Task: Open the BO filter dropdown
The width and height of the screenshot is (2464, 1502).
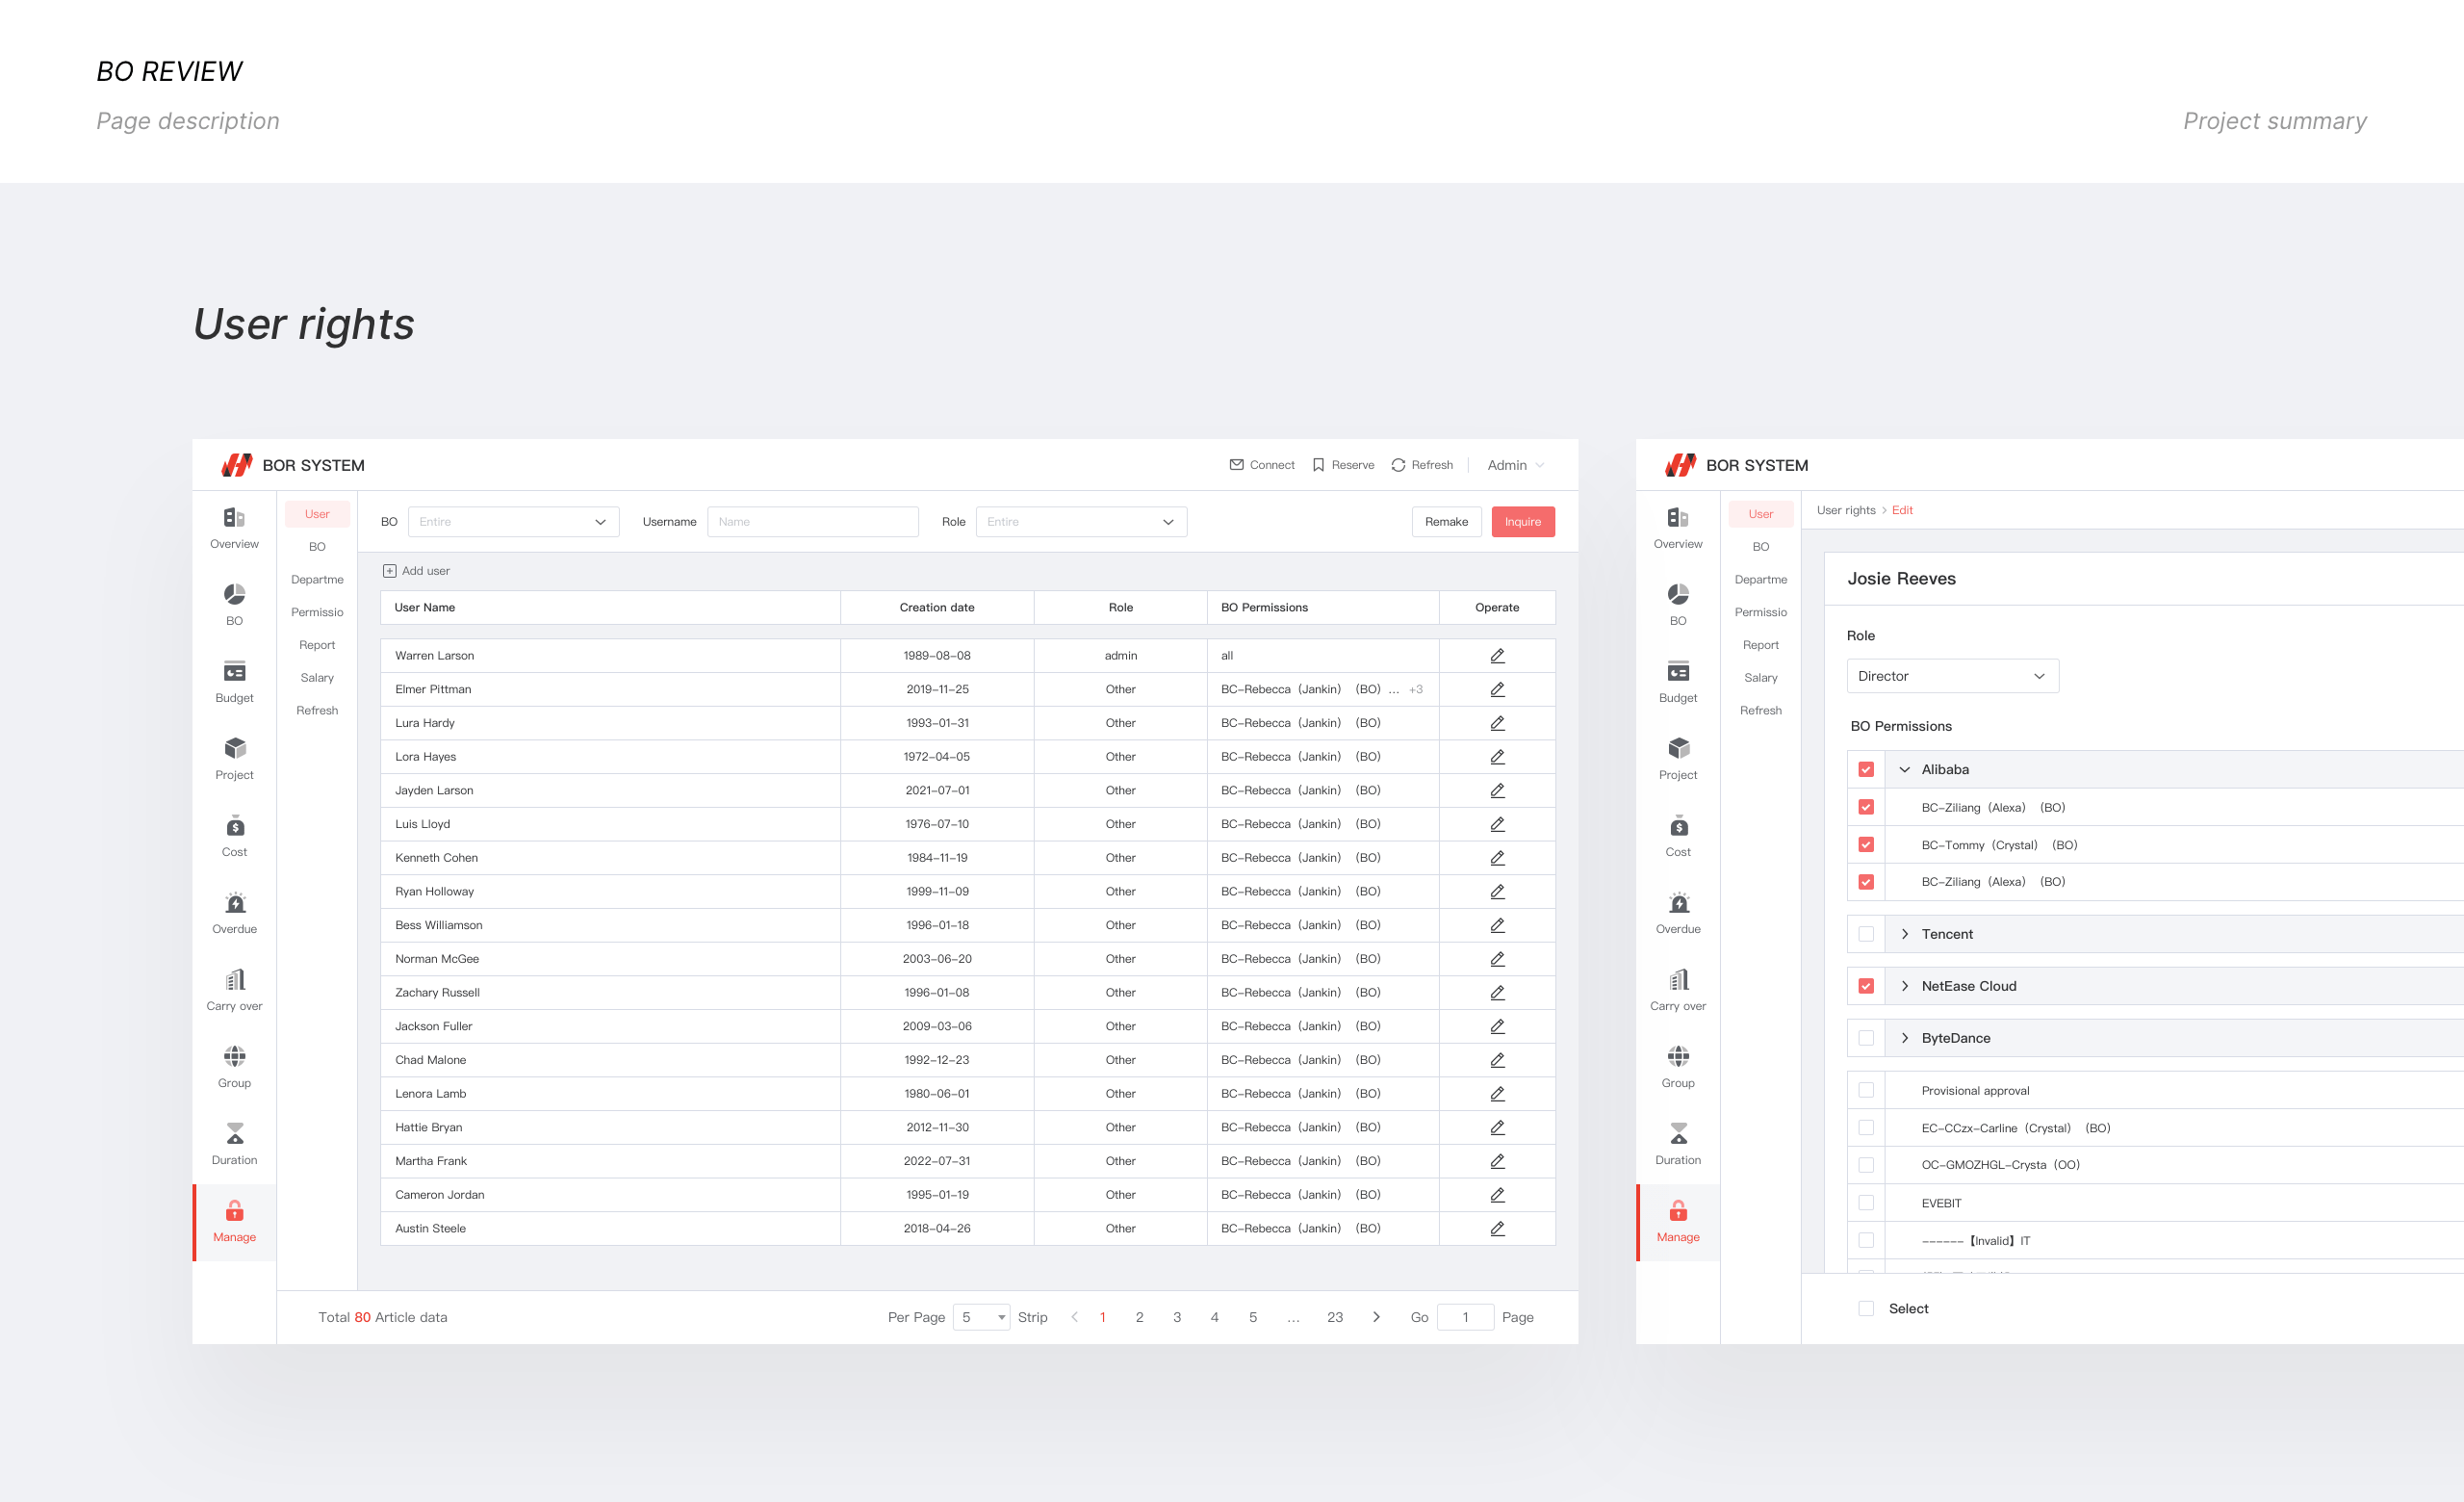Action: coord(513,522)
